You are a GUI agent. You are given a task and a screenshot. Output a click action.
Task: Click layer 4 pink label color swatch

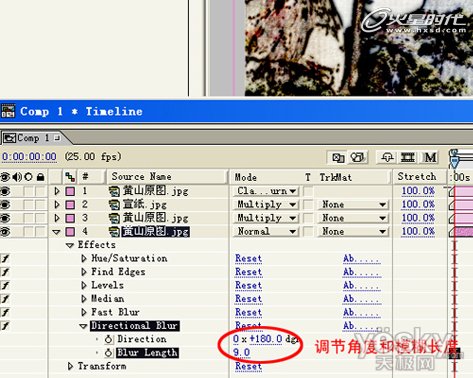[70, 231]
